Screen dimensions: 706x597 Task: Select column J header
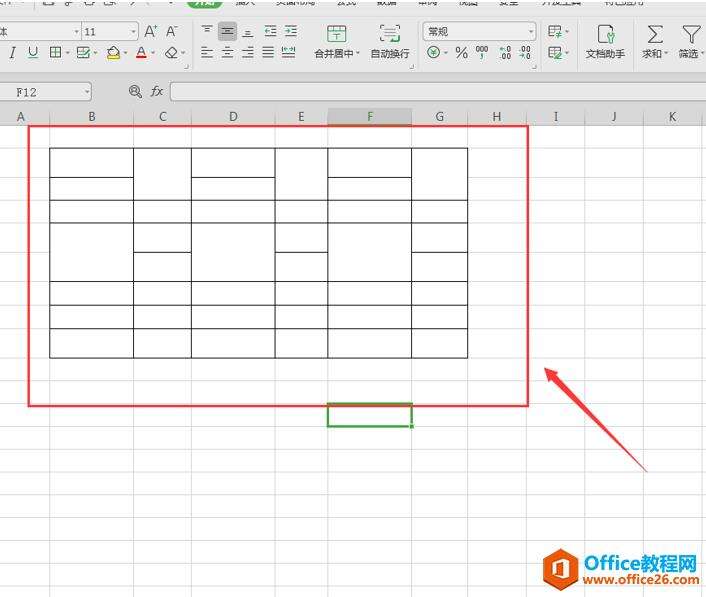click(614, 117)
